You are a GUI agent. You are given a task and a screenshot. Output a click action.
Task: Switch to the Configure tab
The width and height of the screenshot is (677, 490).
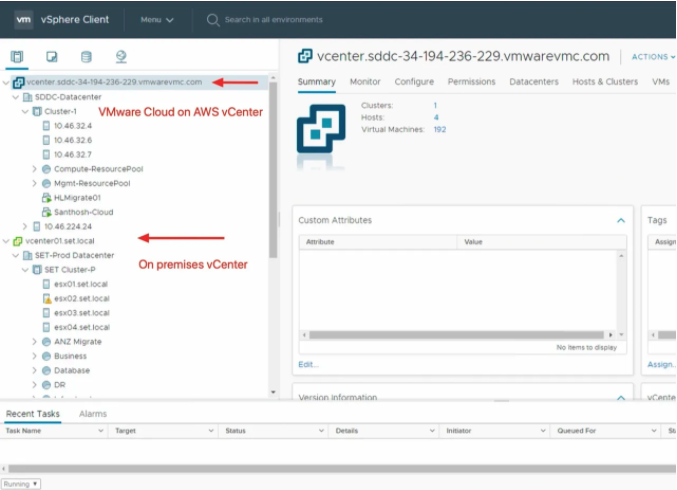point(414,82)
